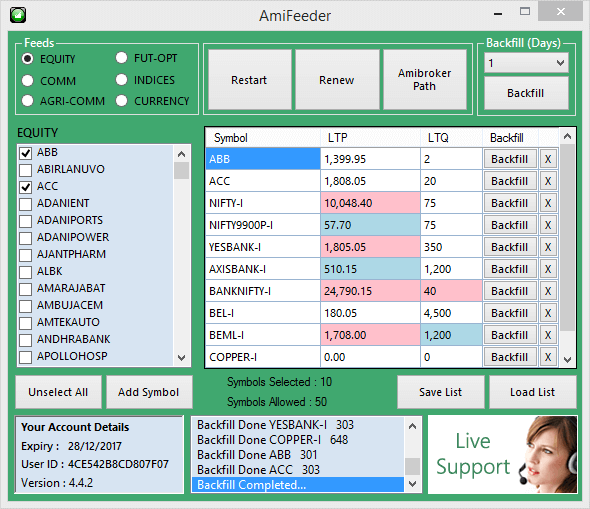
Task: Click the Unselect All button
Action: (58, 392)
